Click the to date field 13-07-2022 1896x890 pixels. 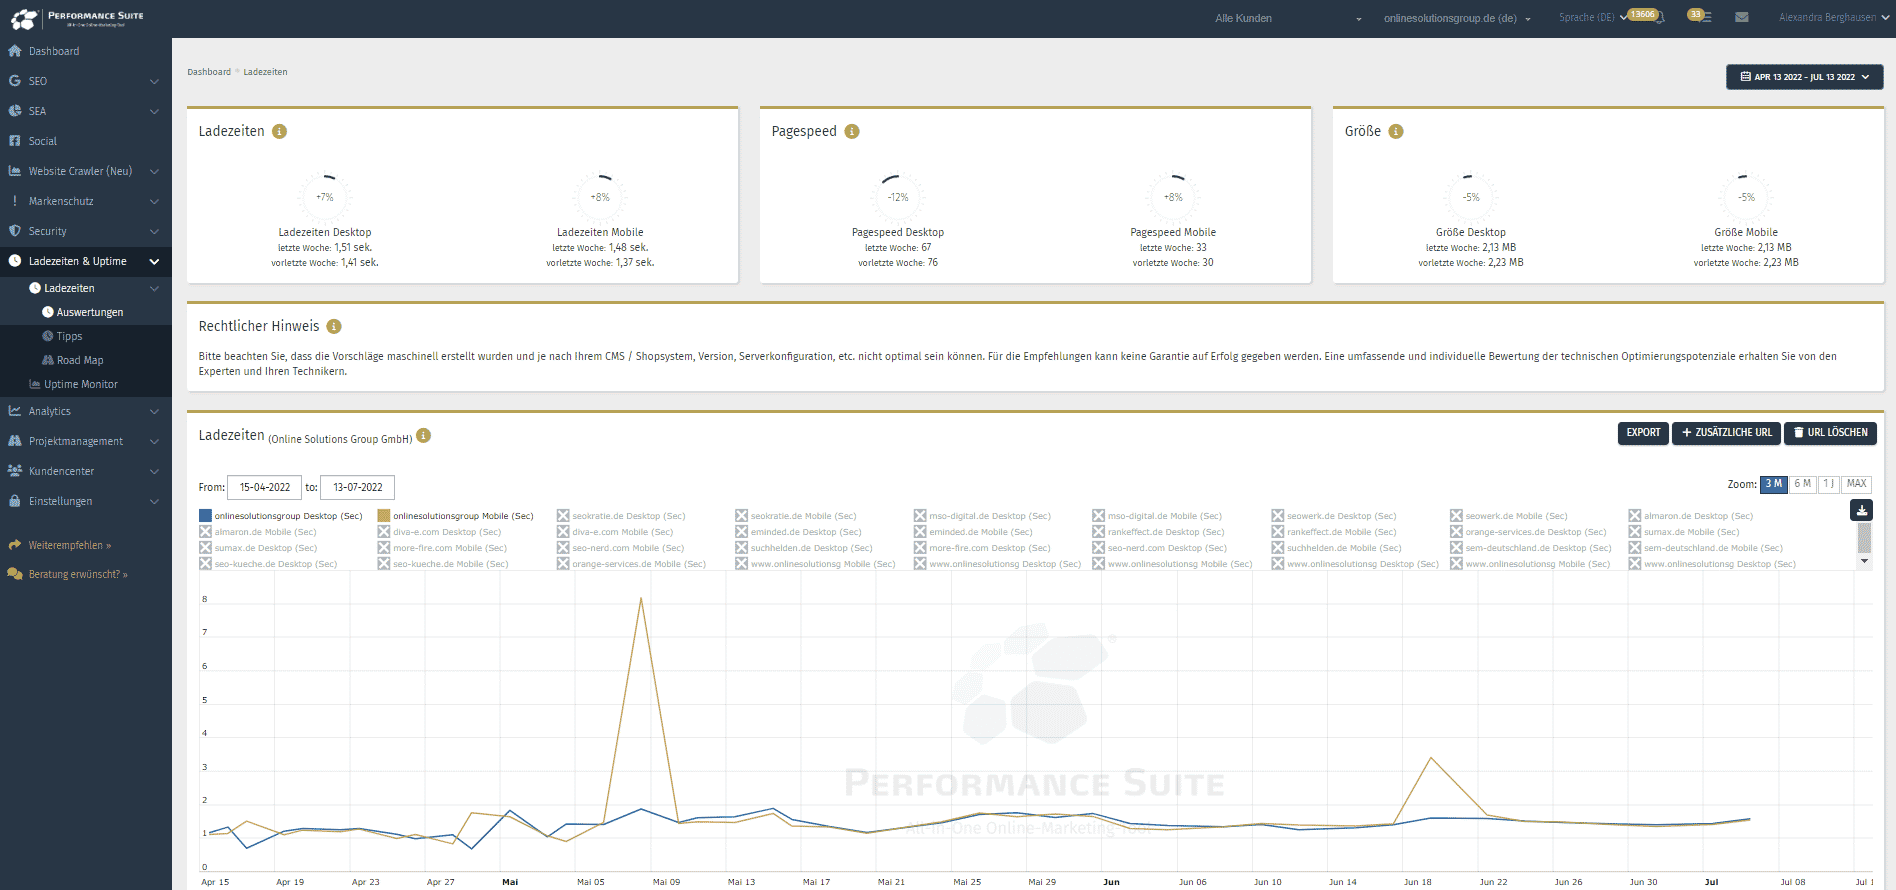pyautogui.click(x=358, y=487)
